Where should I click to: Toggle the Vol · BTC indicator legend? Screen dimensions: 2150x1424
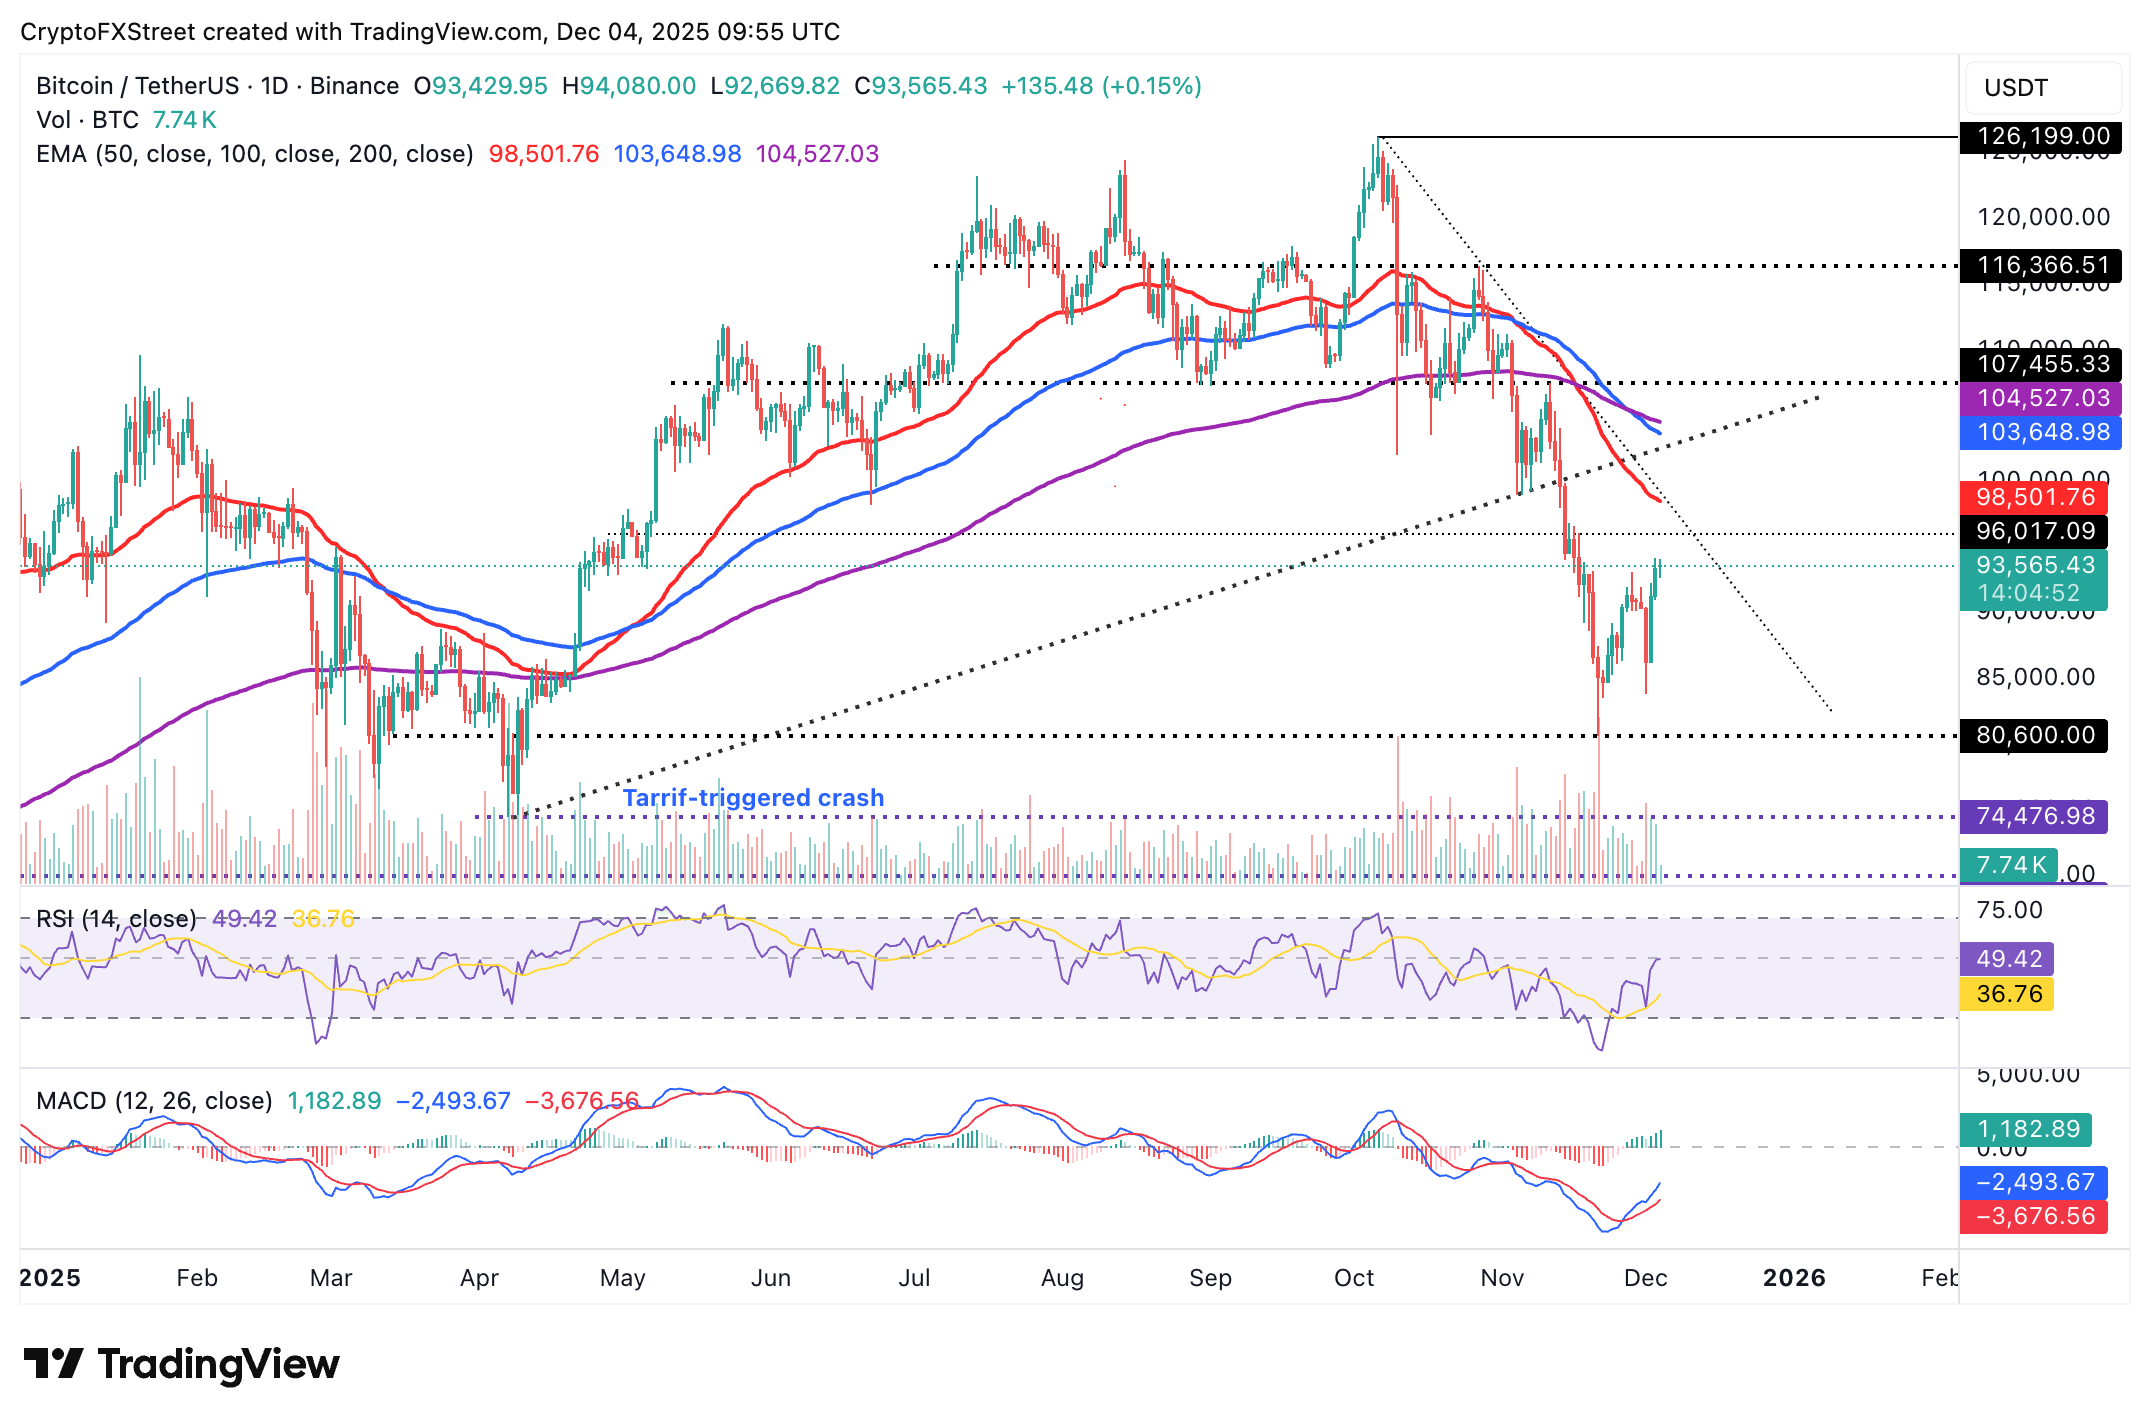85,119
